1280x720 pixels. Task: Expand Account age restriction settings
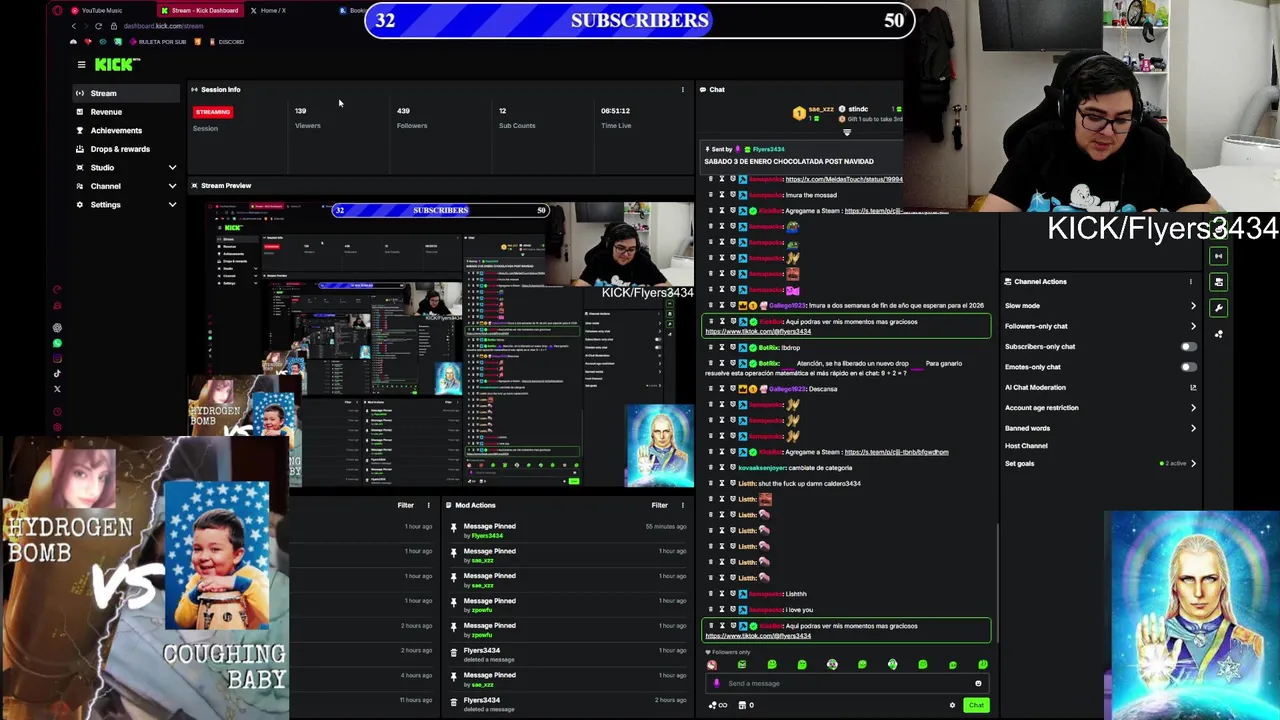(1193, 408)
